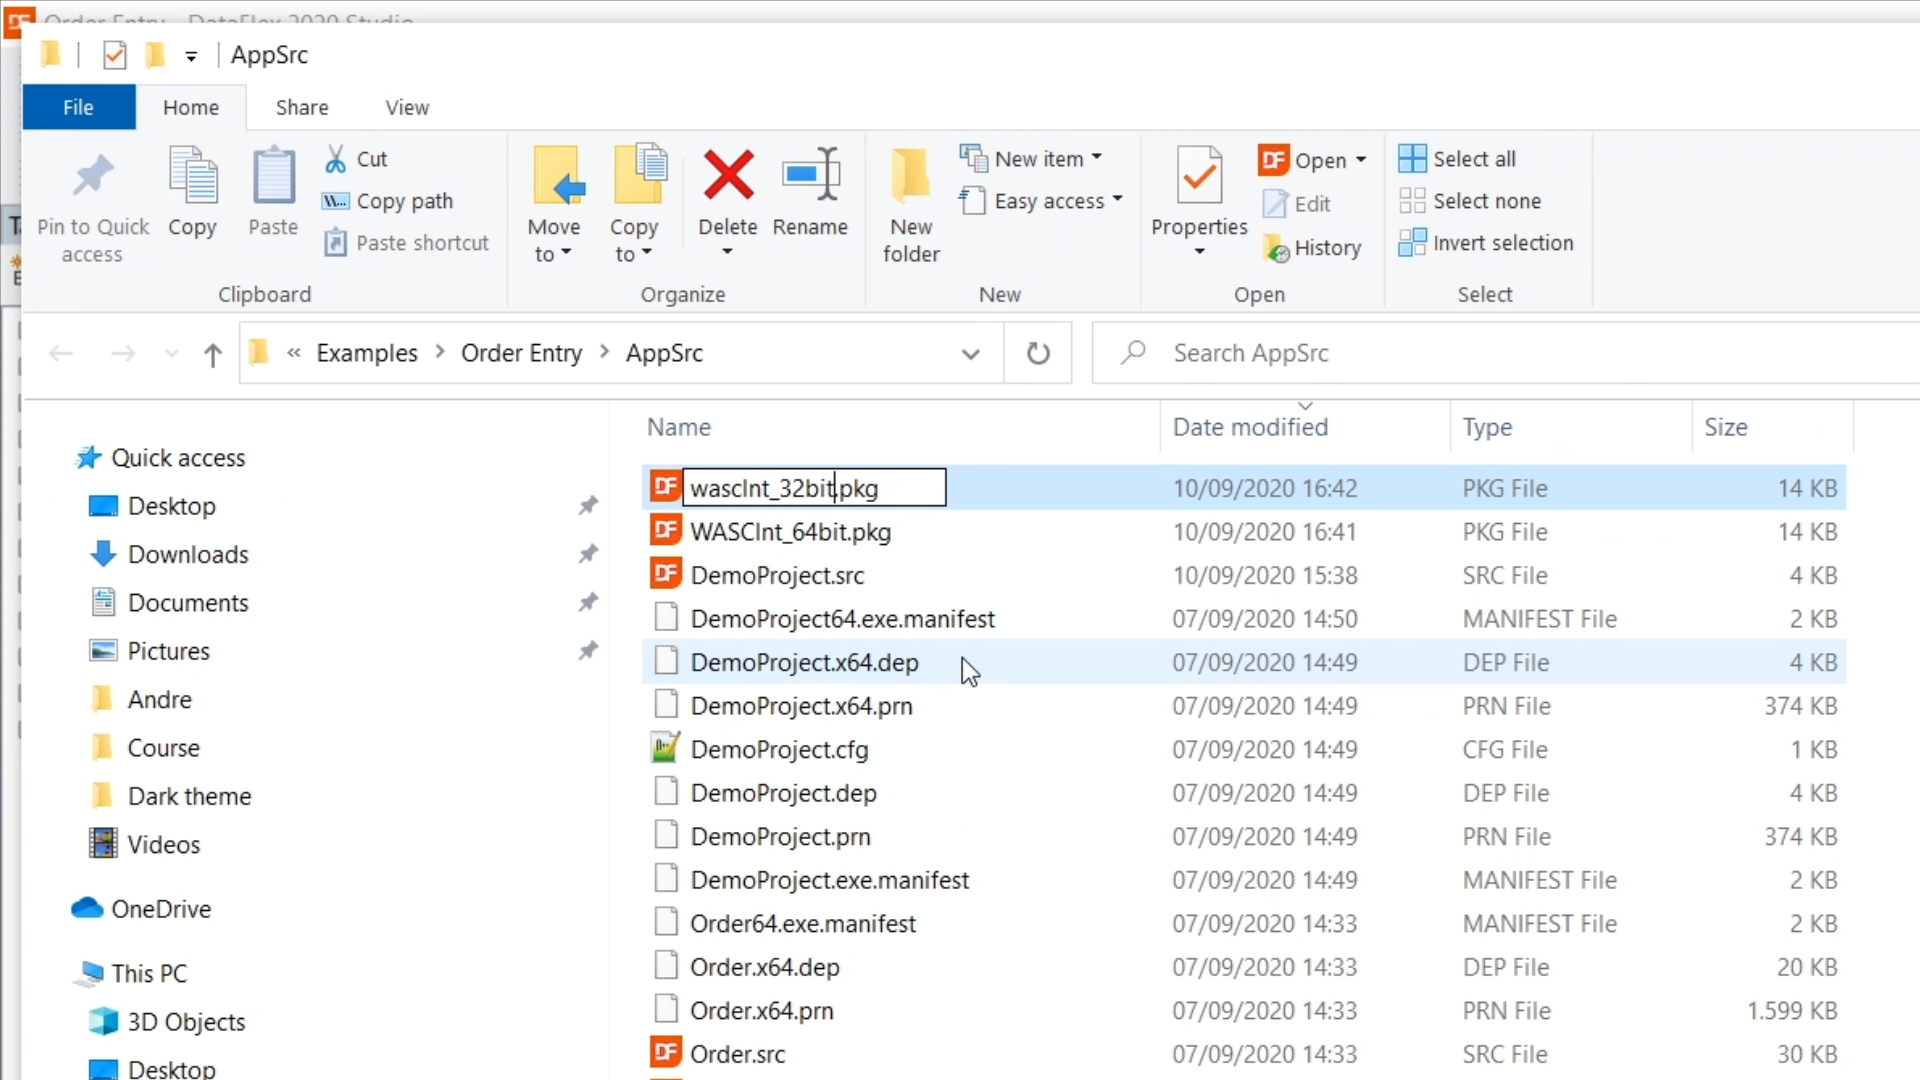Expand the New item dropdown
The width and height of the screenshot is (1920, 1080).
[1097, 158]
